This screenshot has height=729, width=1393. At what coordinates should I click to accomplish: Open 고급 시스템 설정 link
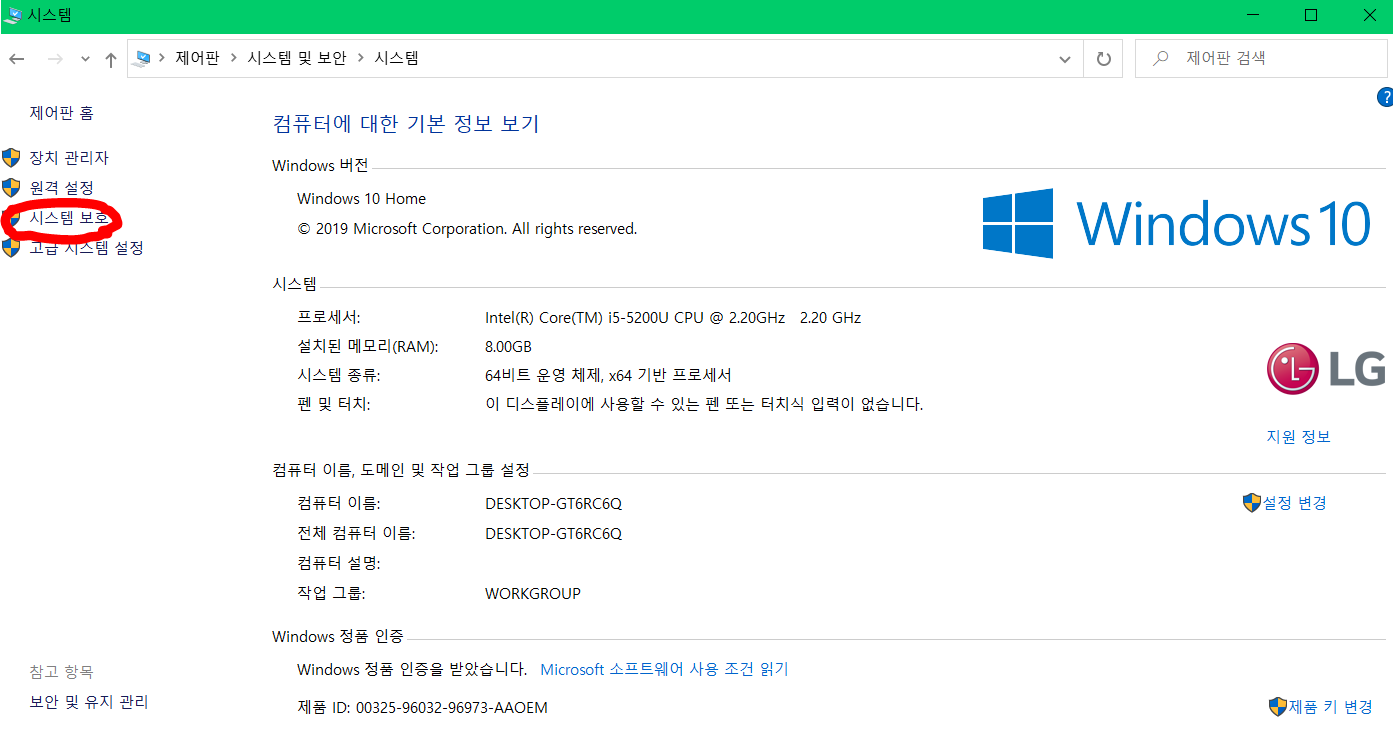tap(87, 247)
